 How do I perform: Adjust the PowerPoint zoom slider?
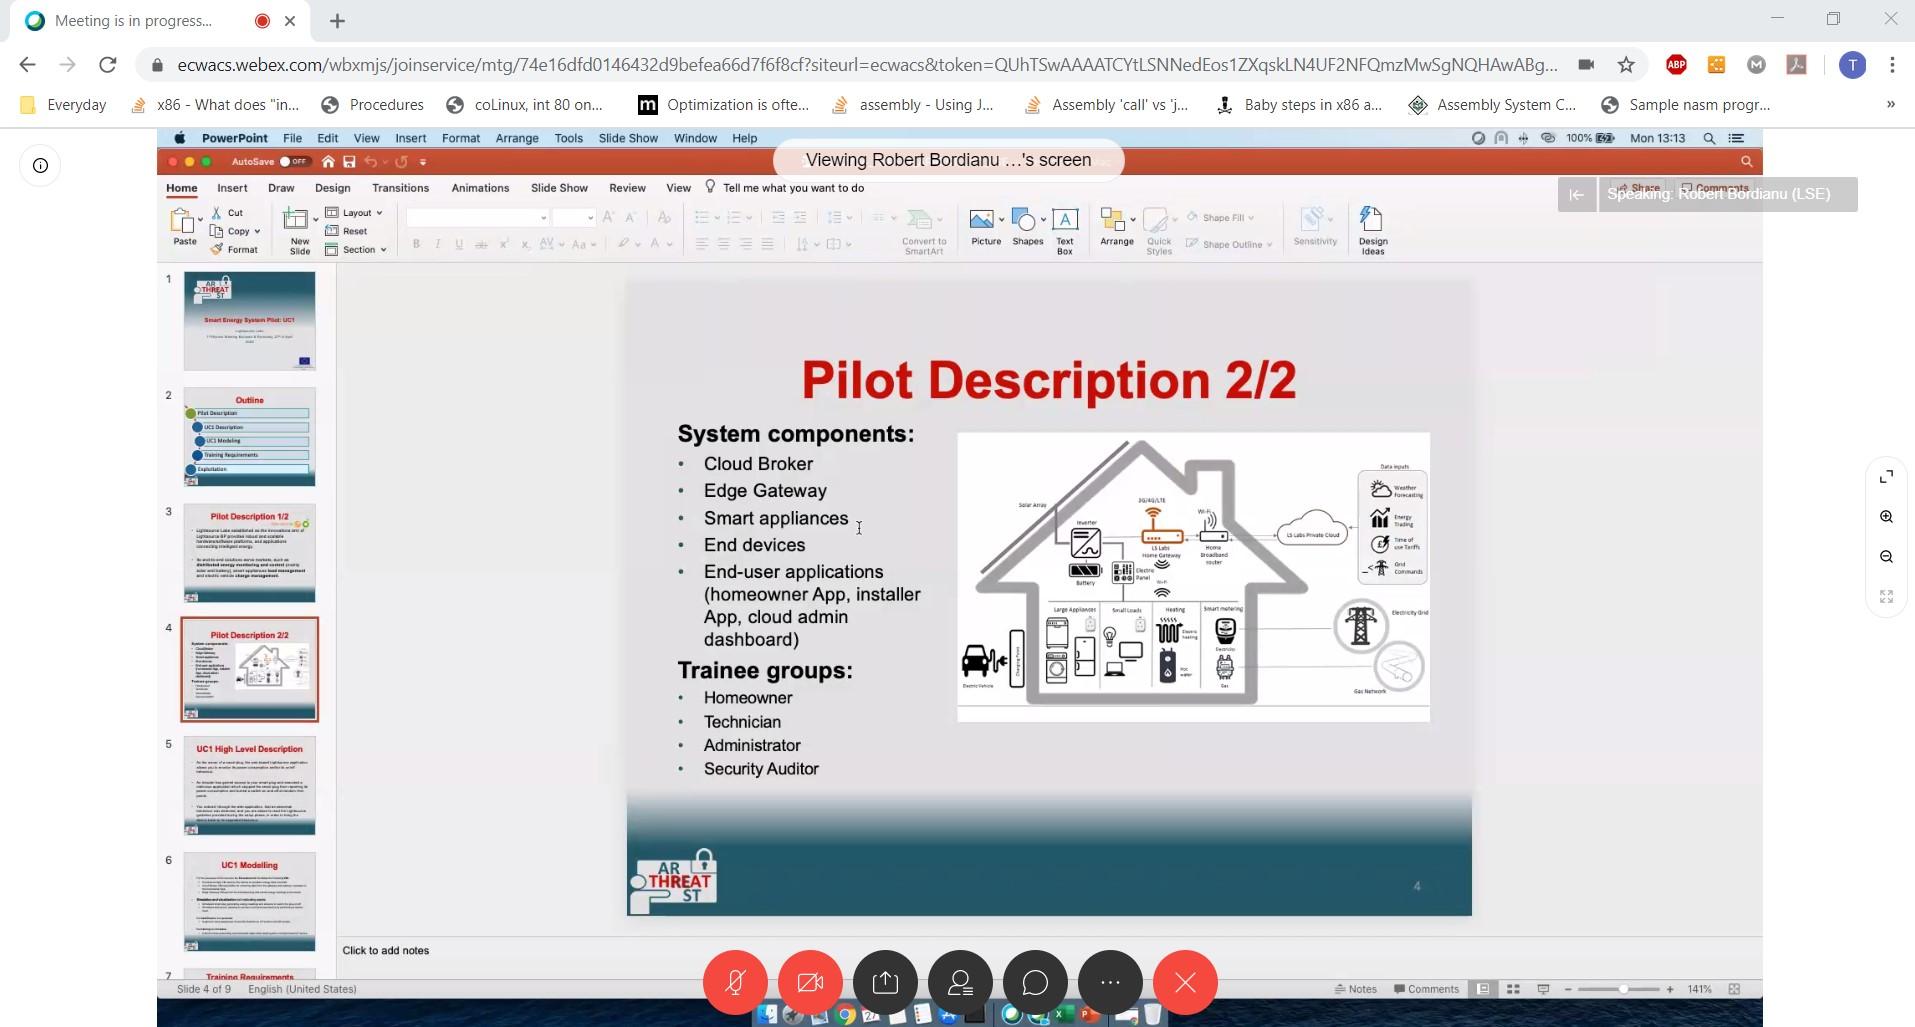click(x=1623, y=989)
